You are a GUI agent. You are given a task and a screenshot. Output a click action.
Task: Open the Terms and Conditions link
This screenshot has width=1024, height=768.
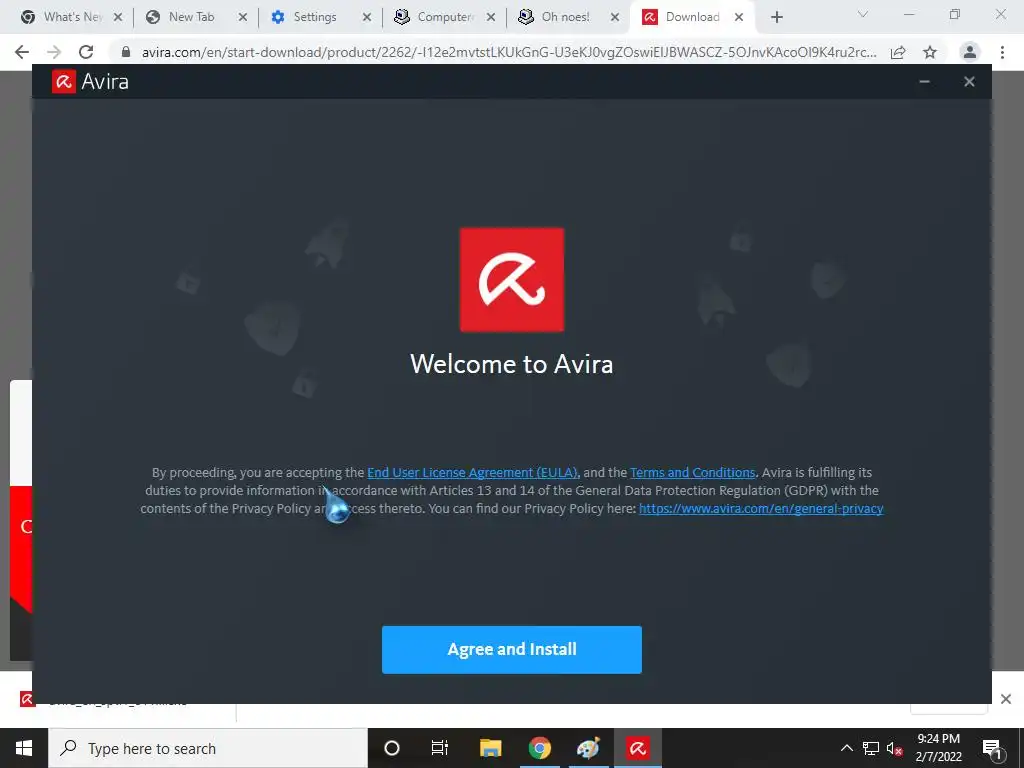(x=692, y=472)
